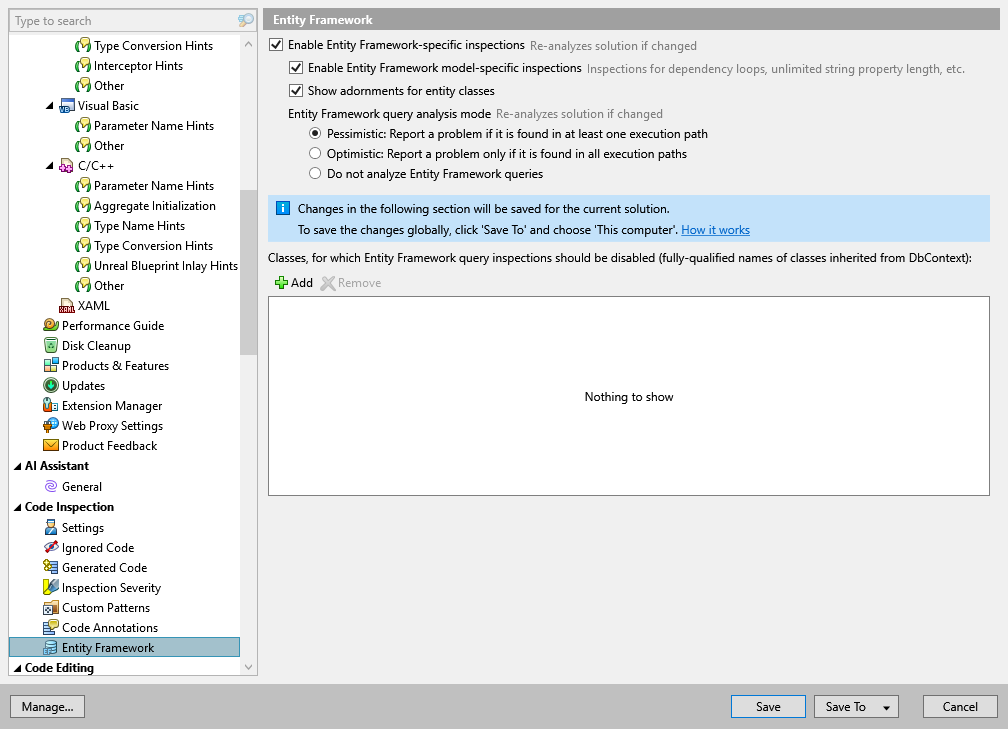The height and width of the screenshot is (729, 1008).
Task: Click the search field
Action: (120, 20)
